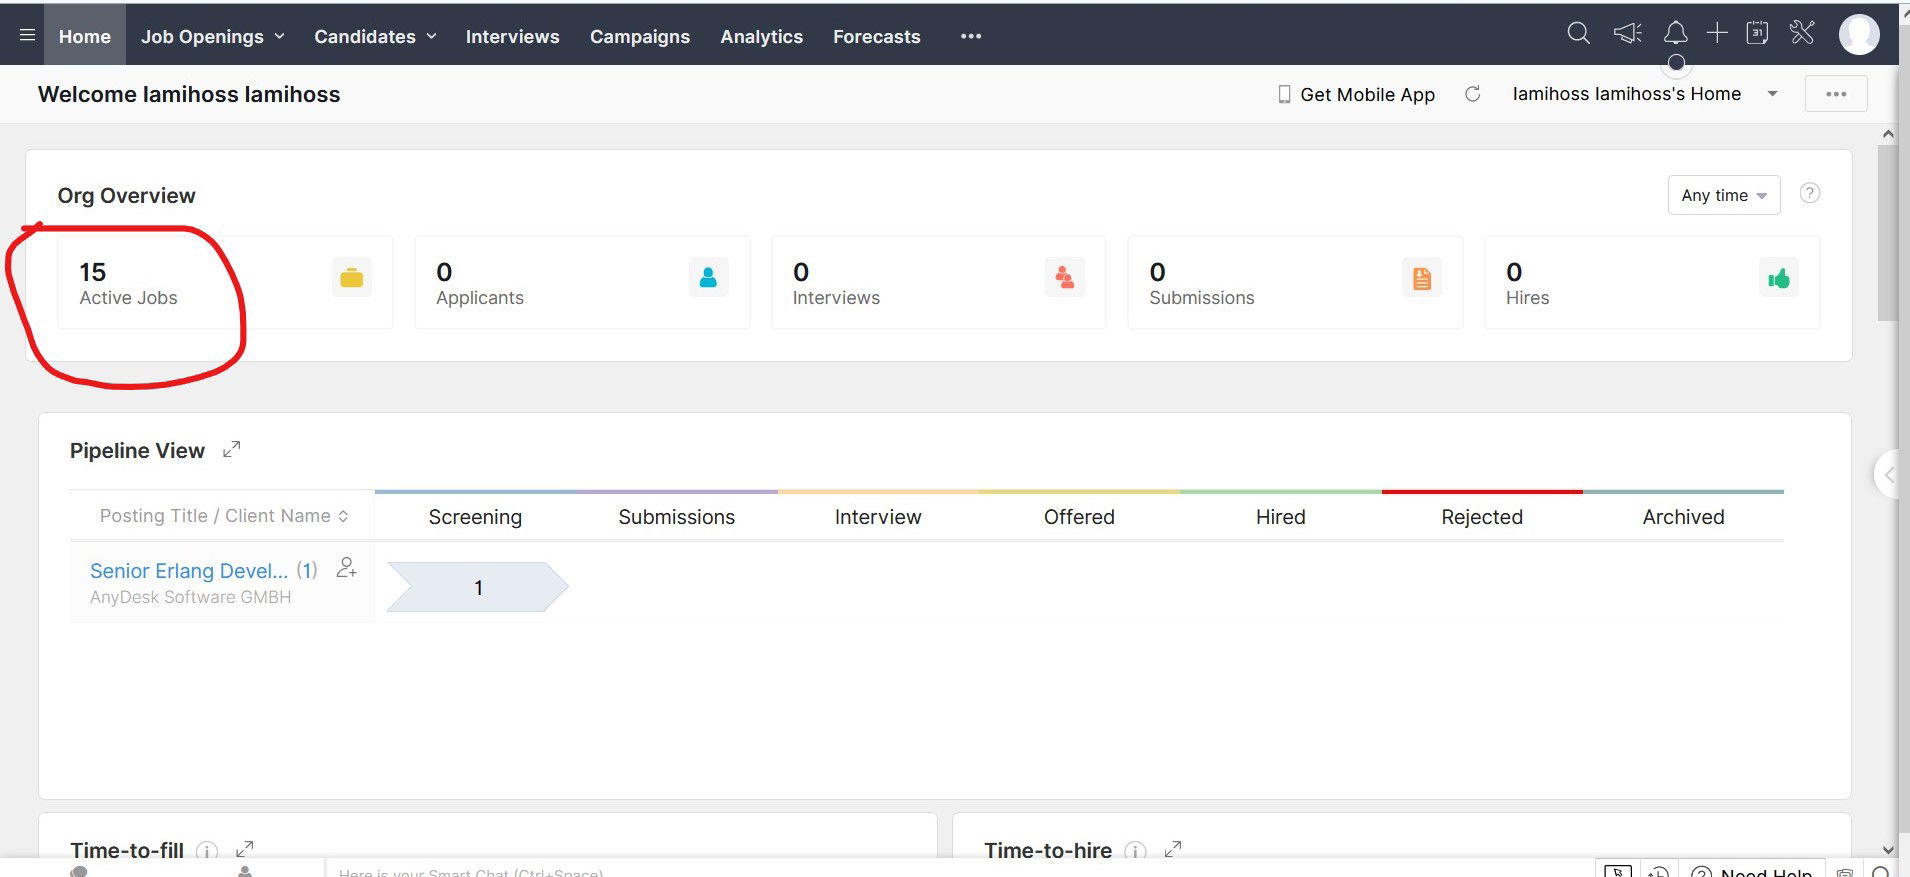Open the hamburger sidebar menu
1910x877 pixels.
[x=27, y=35]
